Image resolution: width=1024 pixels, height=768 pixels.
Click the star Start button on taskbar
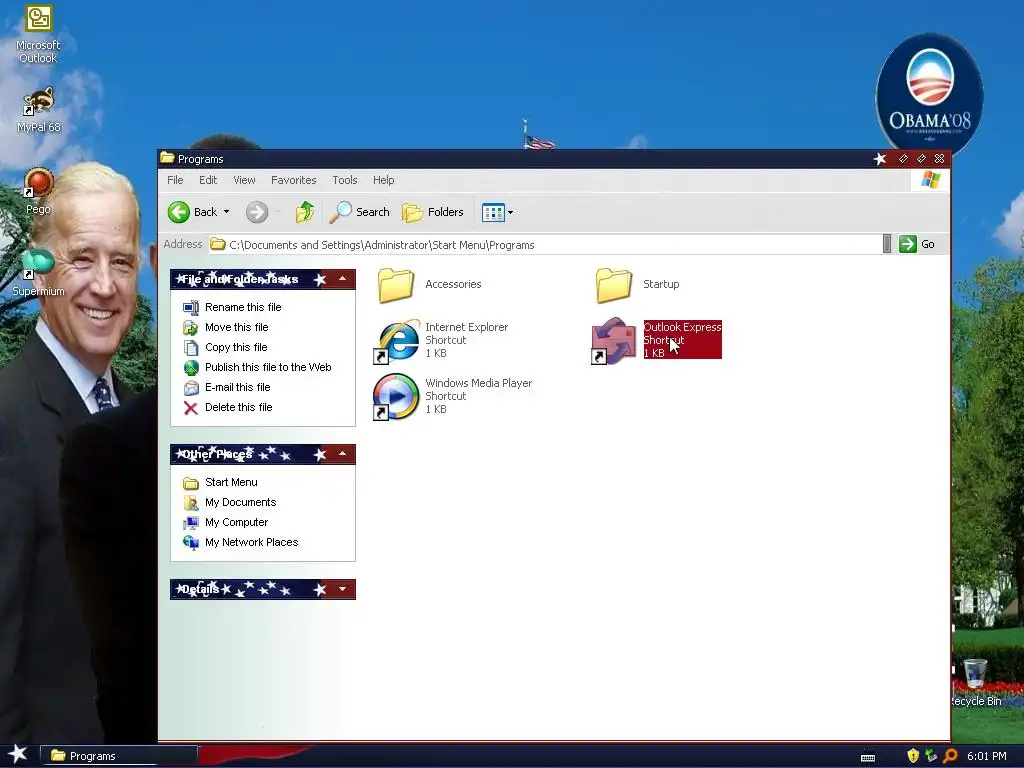18,755
